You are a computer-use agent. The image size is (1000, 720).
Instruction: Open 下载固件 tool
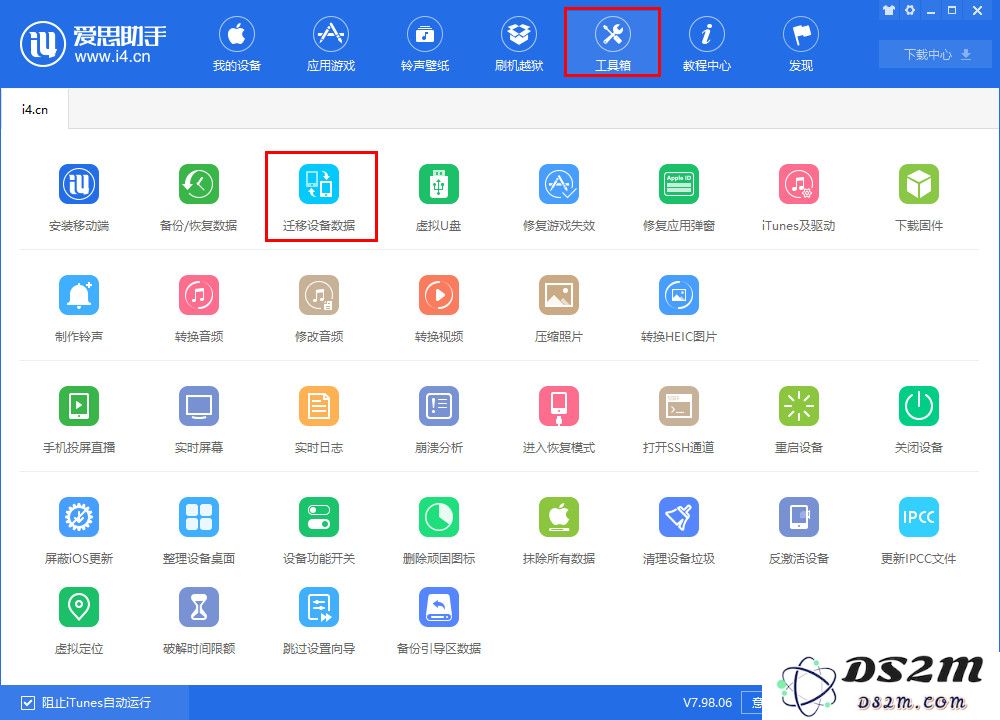918,184
